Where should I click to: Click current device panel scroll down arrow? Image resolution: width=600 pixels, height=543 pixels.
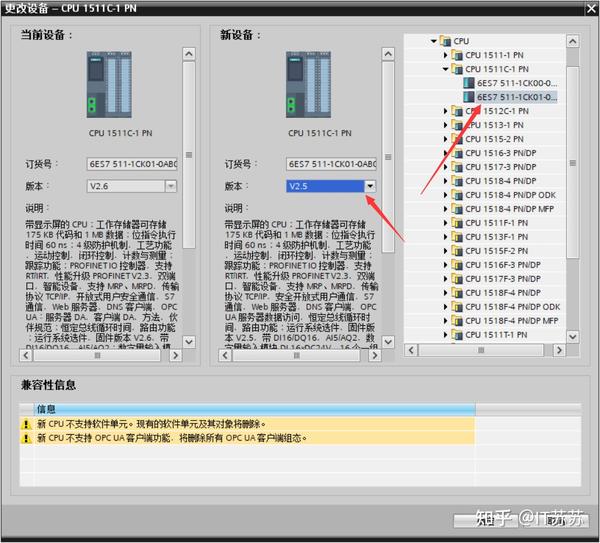click(189, 341)
